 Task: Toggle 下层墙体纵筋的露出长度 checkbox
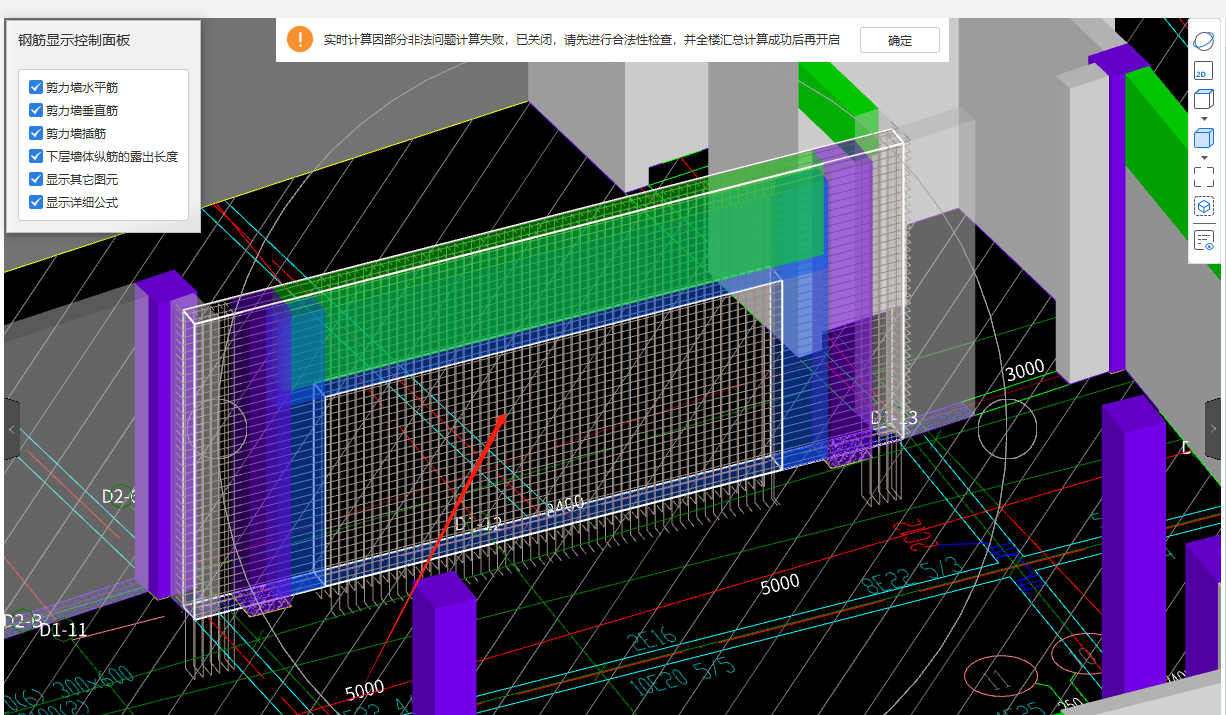pyautogui.click(x=36, y=156)
